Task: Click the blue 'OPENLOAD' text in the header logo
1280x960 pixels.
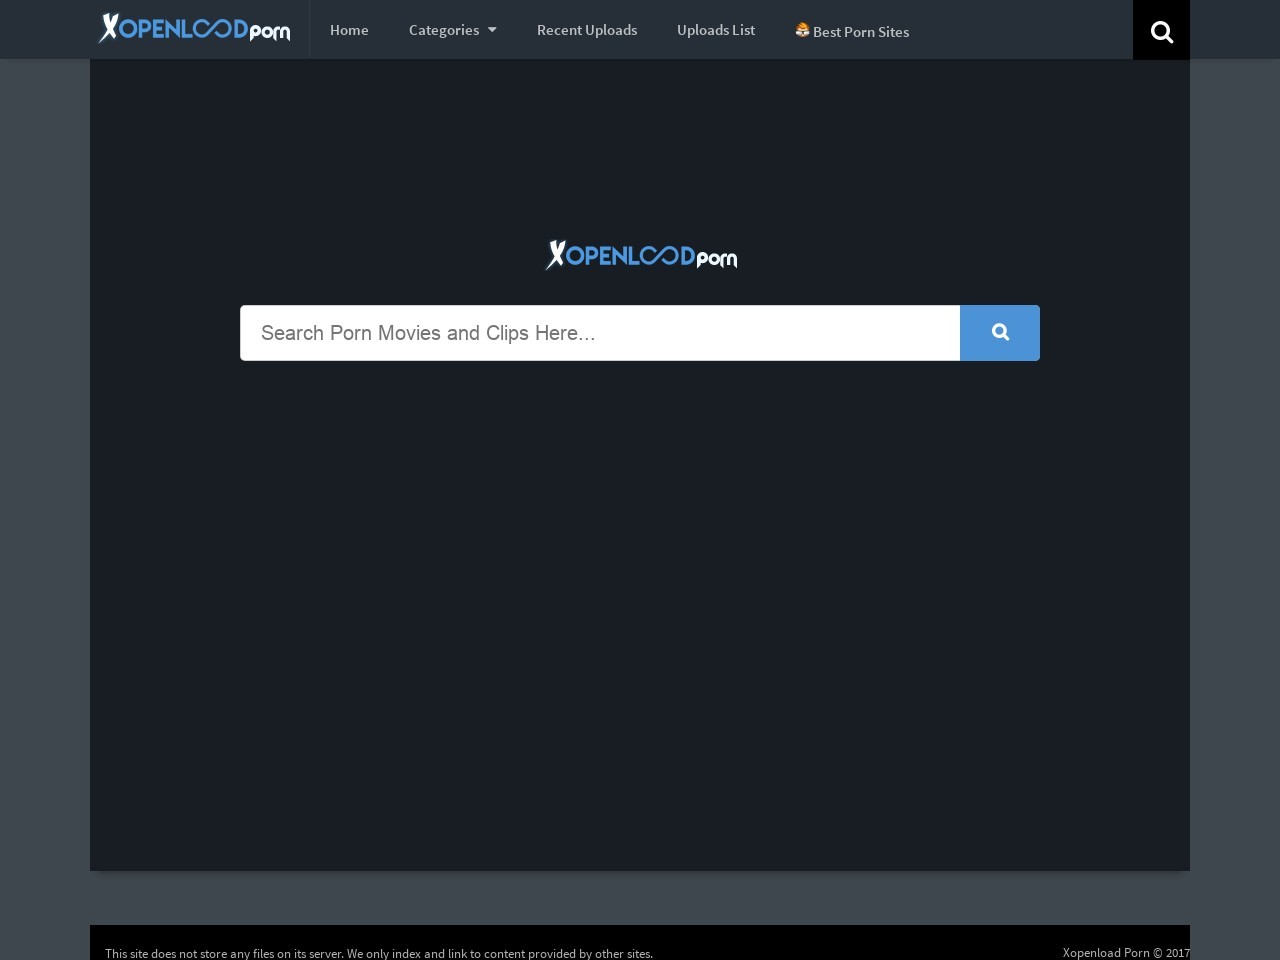Action: 183,28
